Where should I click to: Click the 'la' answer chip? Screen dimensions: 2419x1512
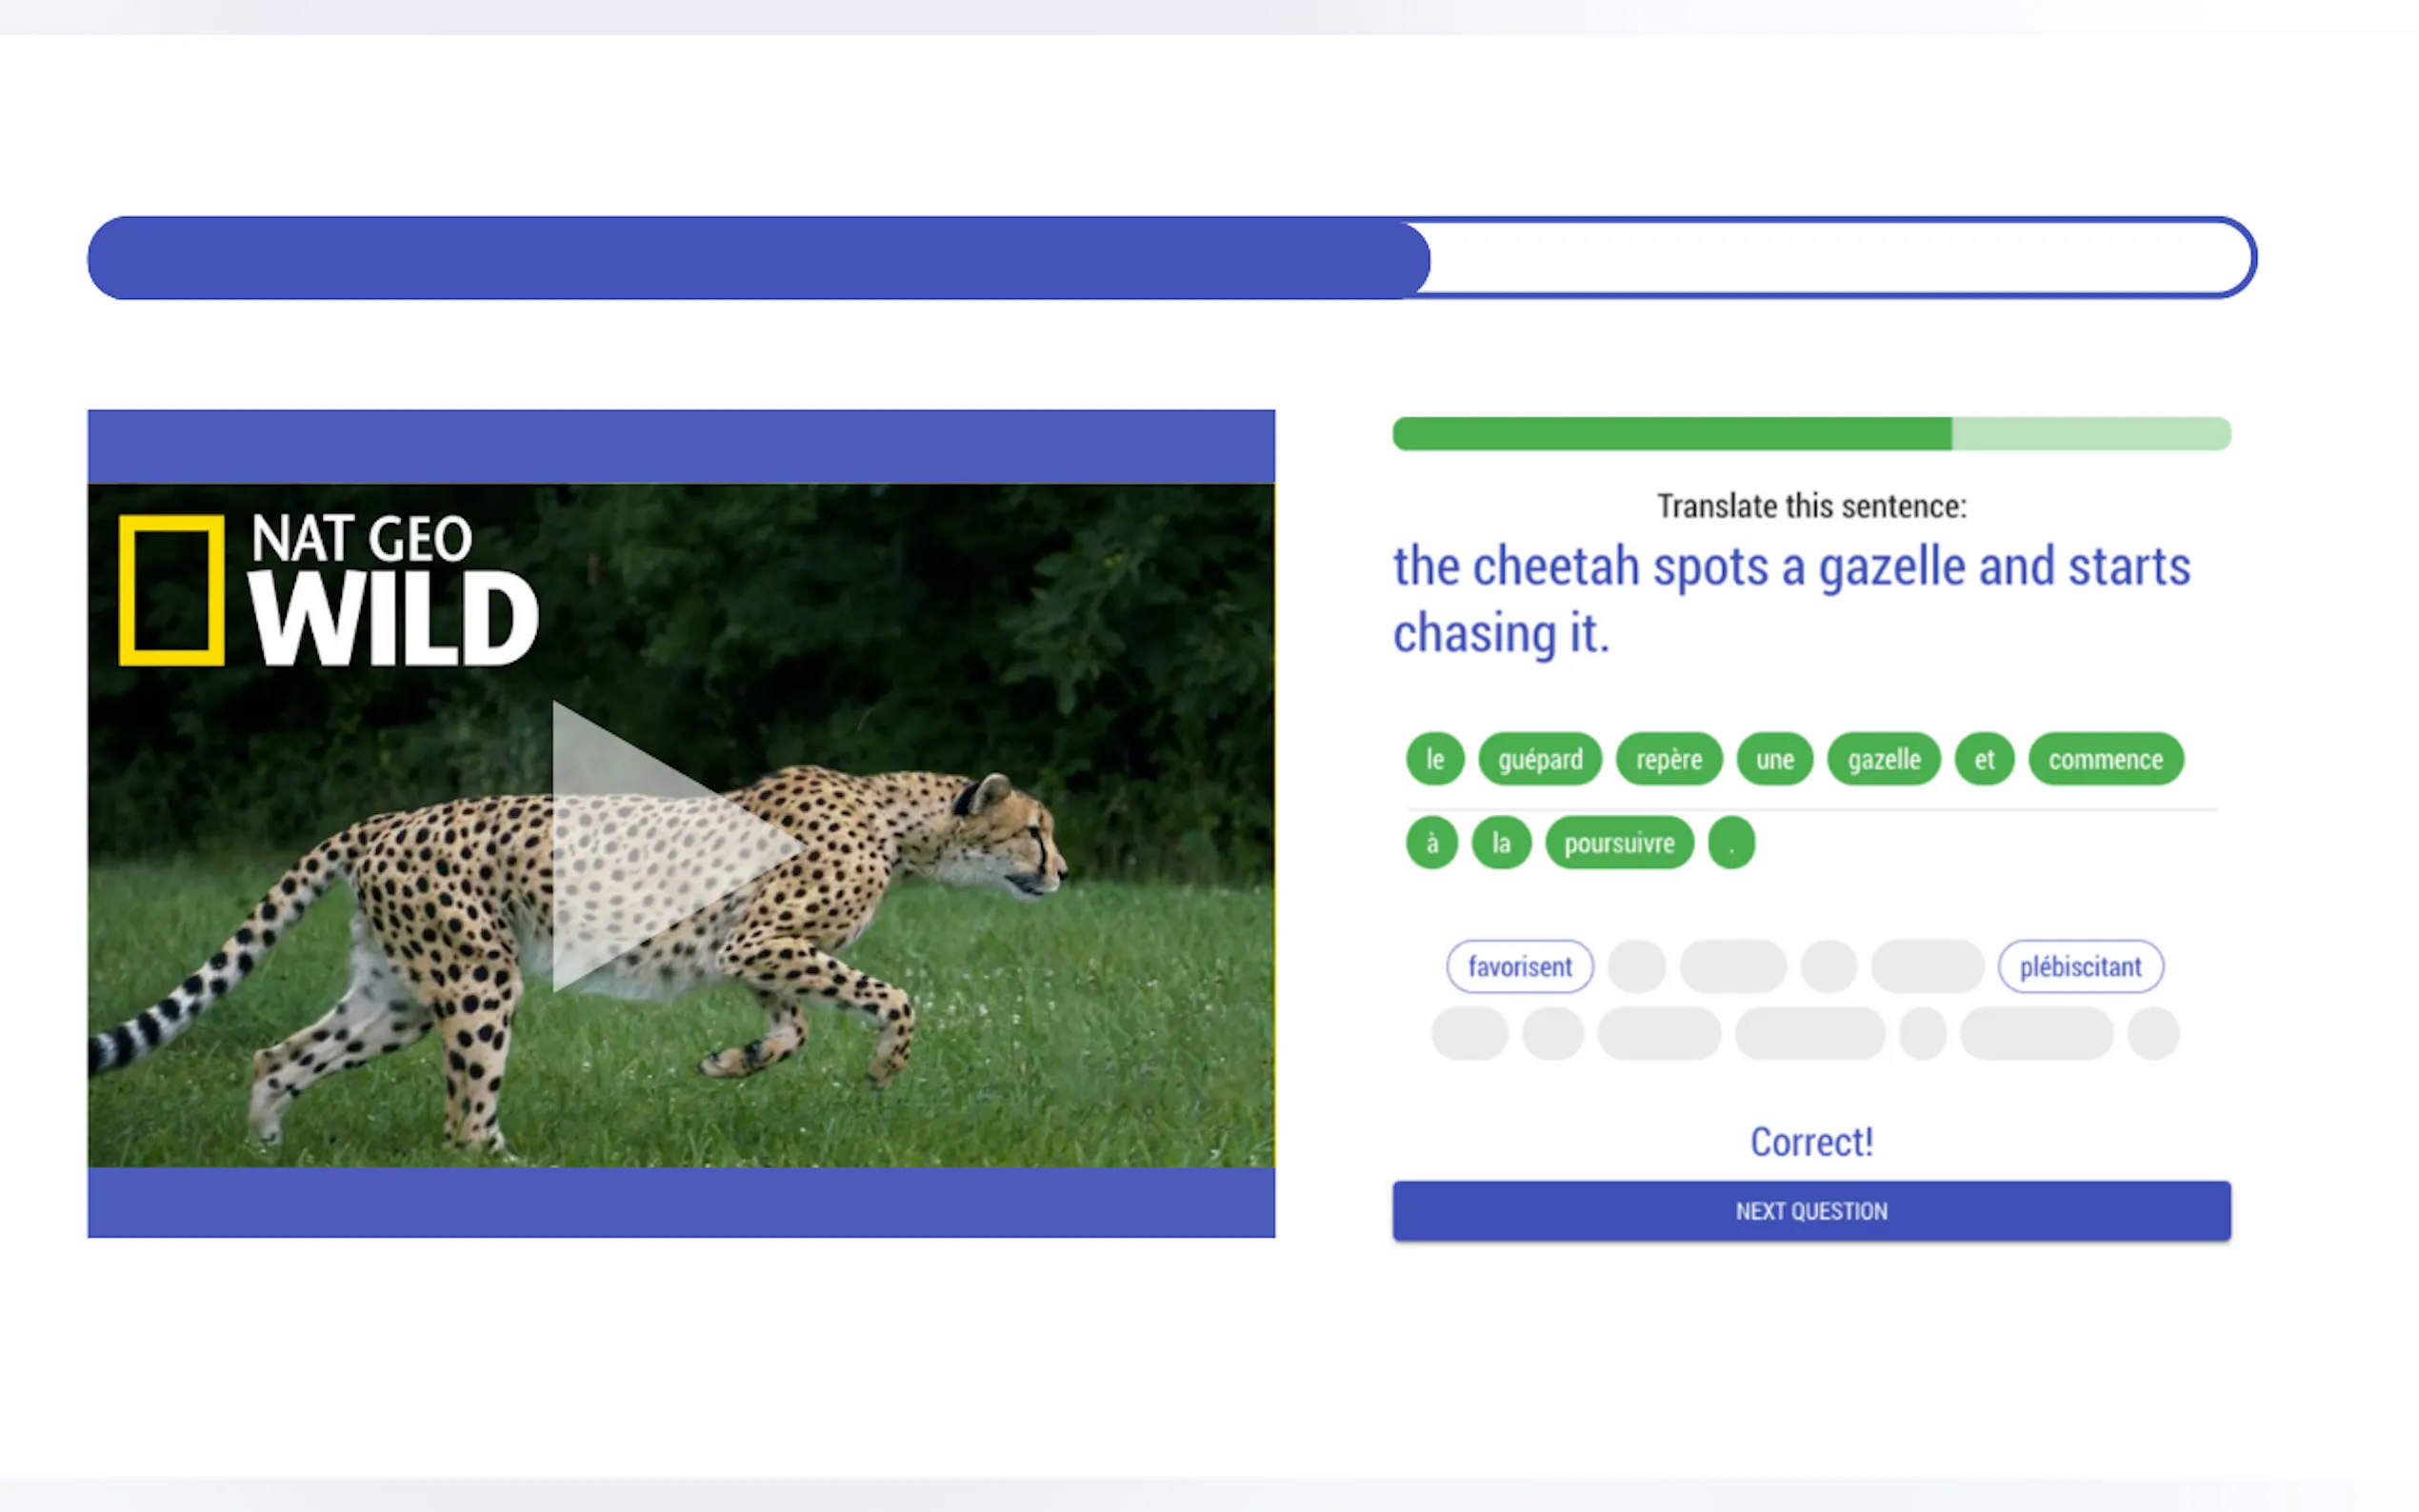point(1500,843)
